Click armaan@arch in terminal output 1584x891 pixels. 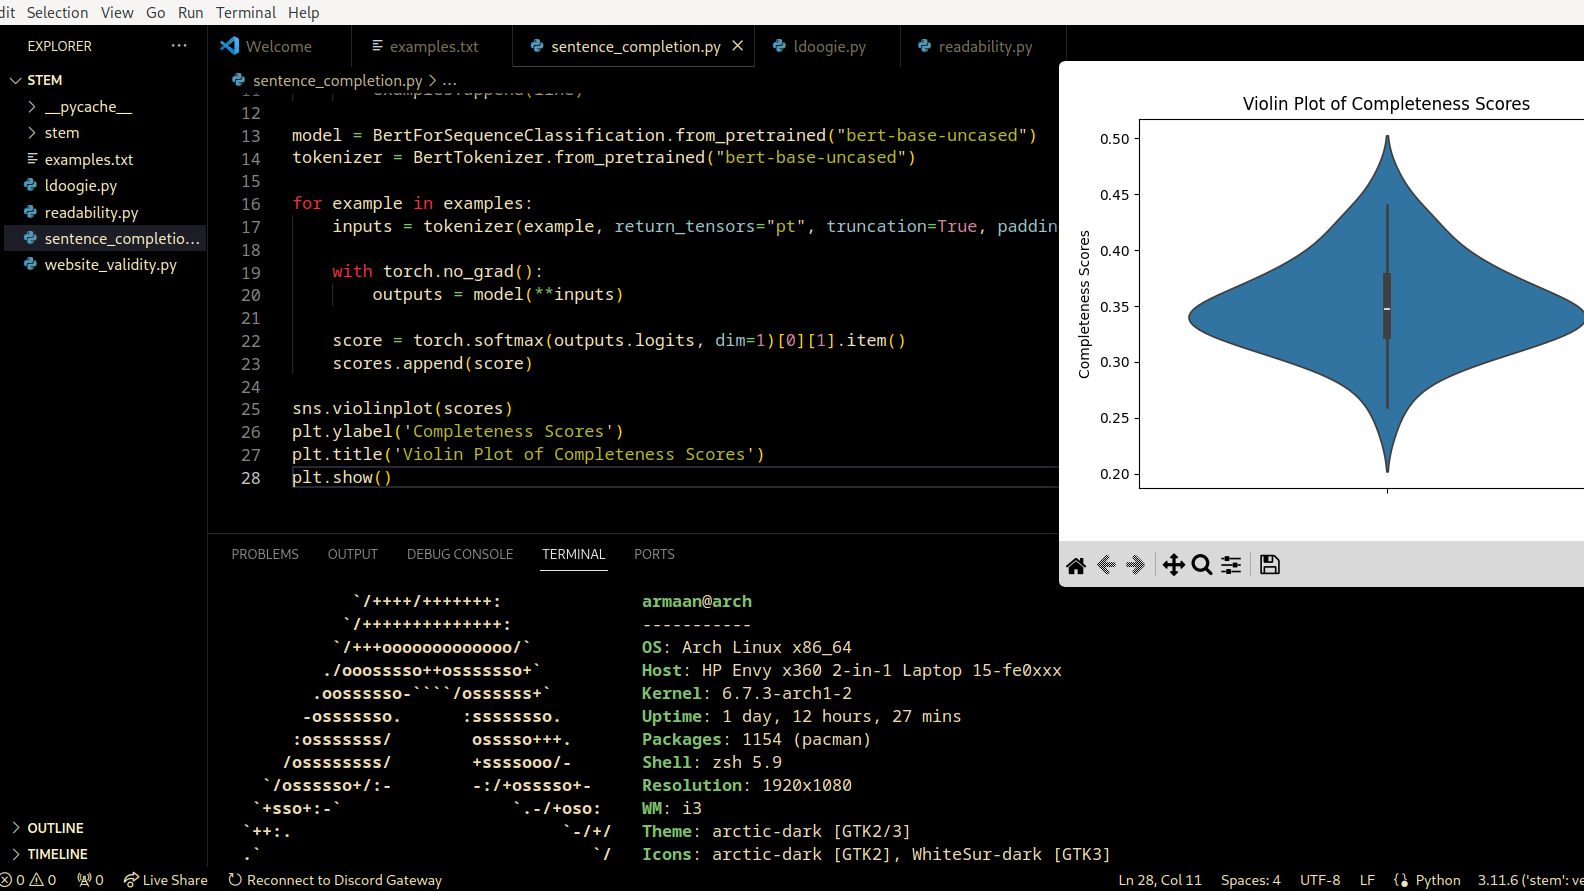tap(697, 602)
